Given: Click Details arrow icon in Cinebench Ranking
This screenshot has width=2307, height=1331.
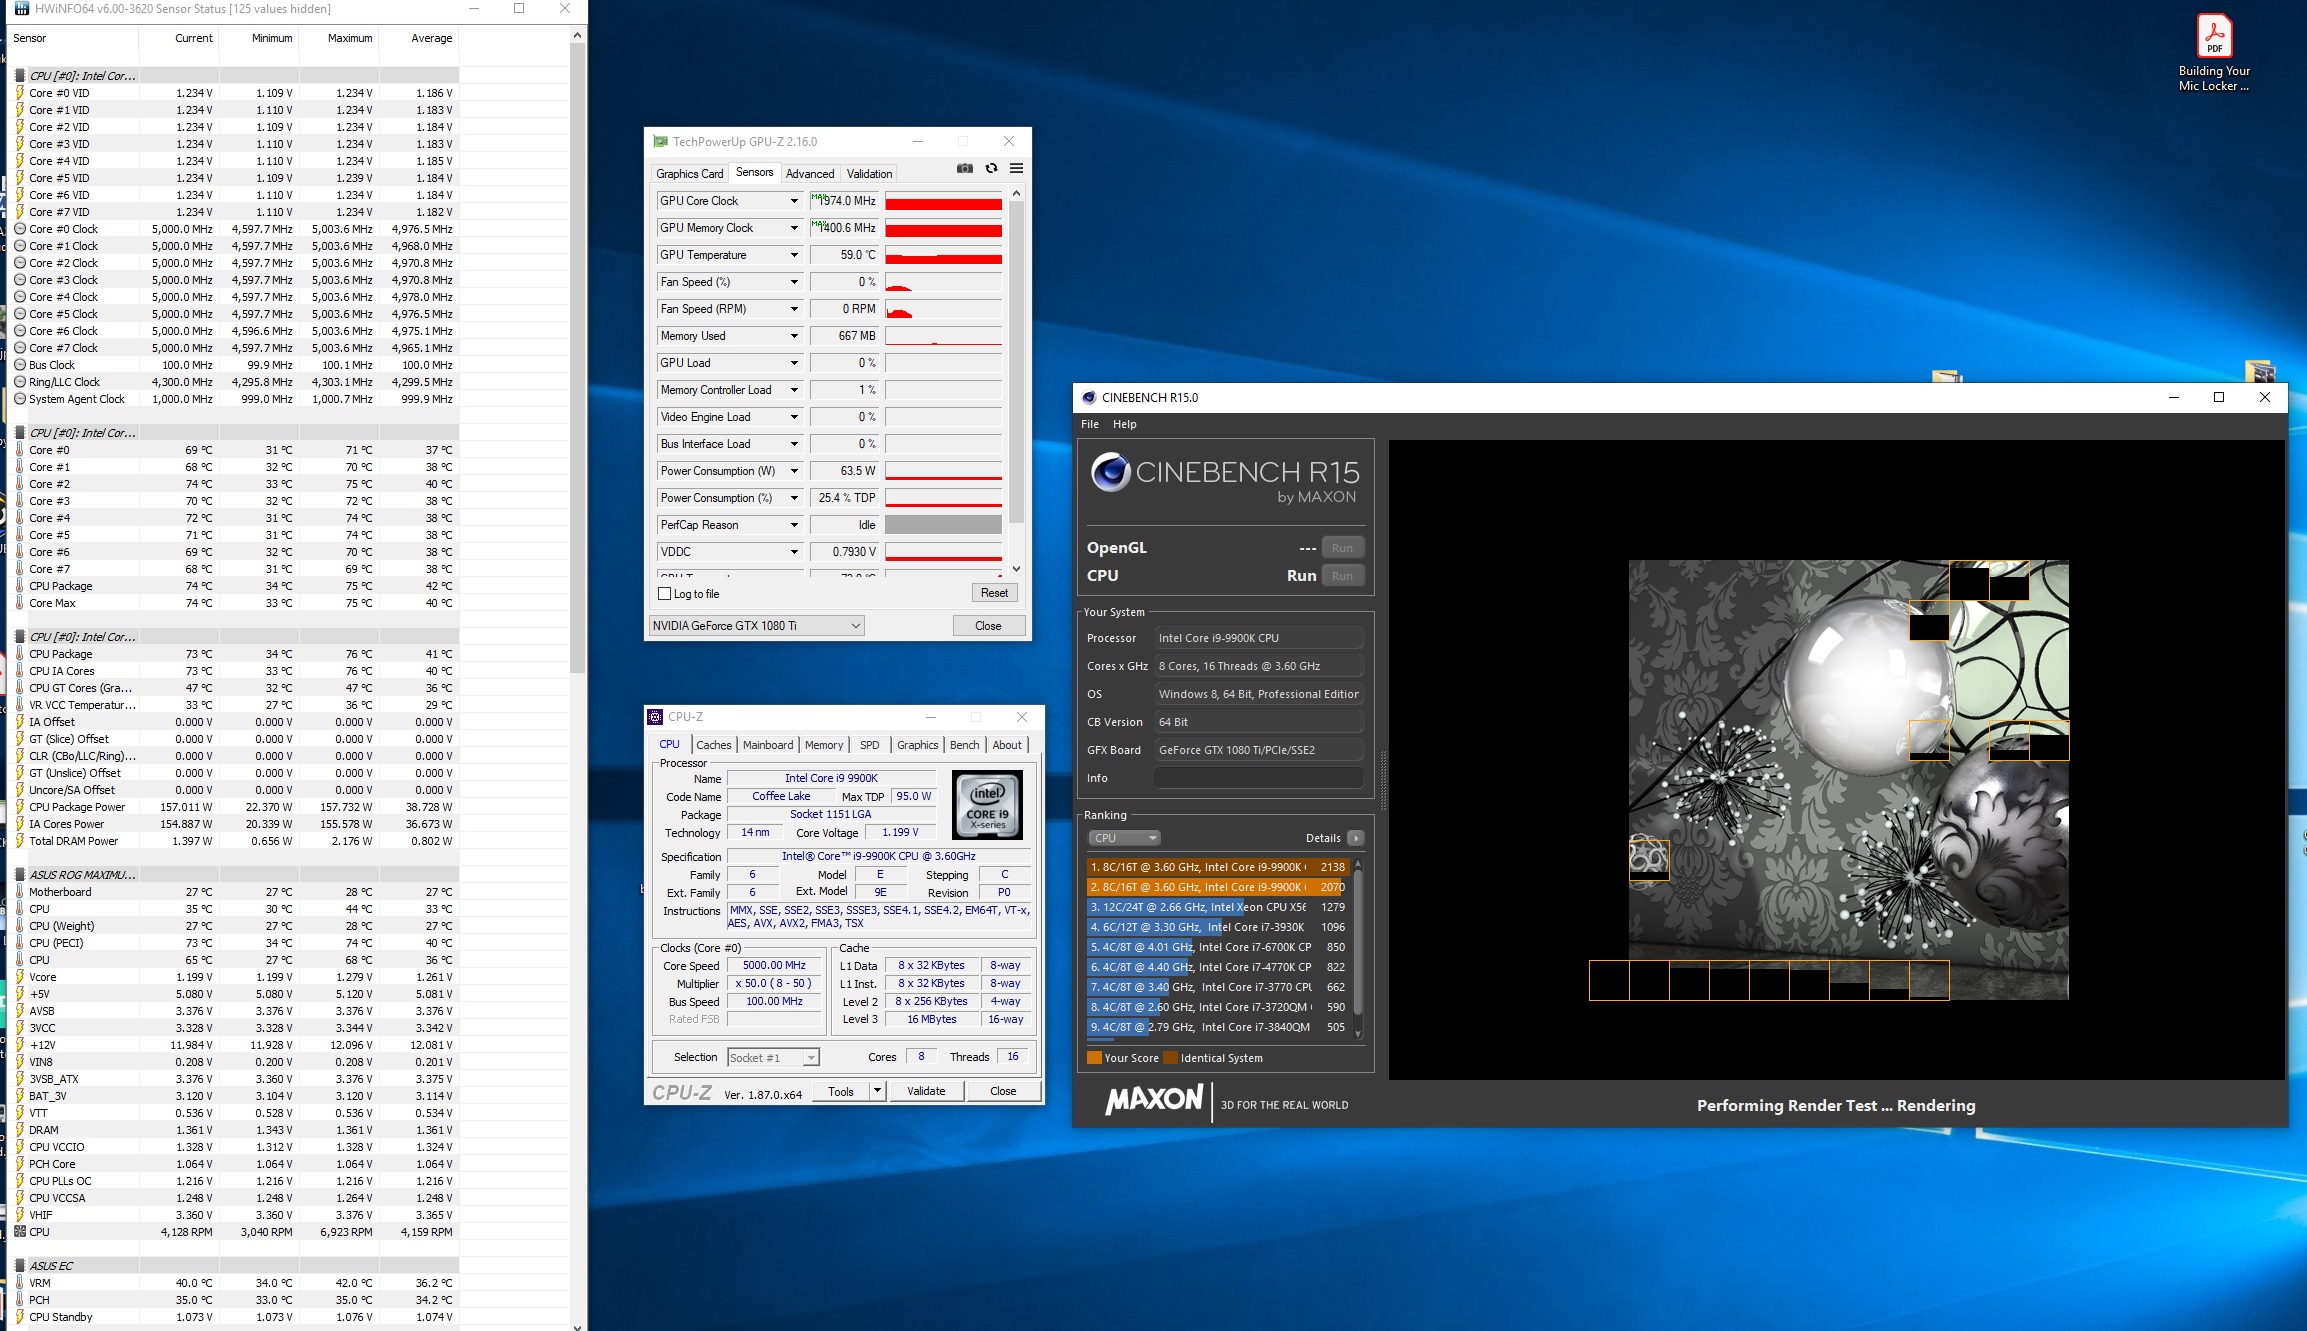Looking at the screenshot, I should click(1355, 838).
